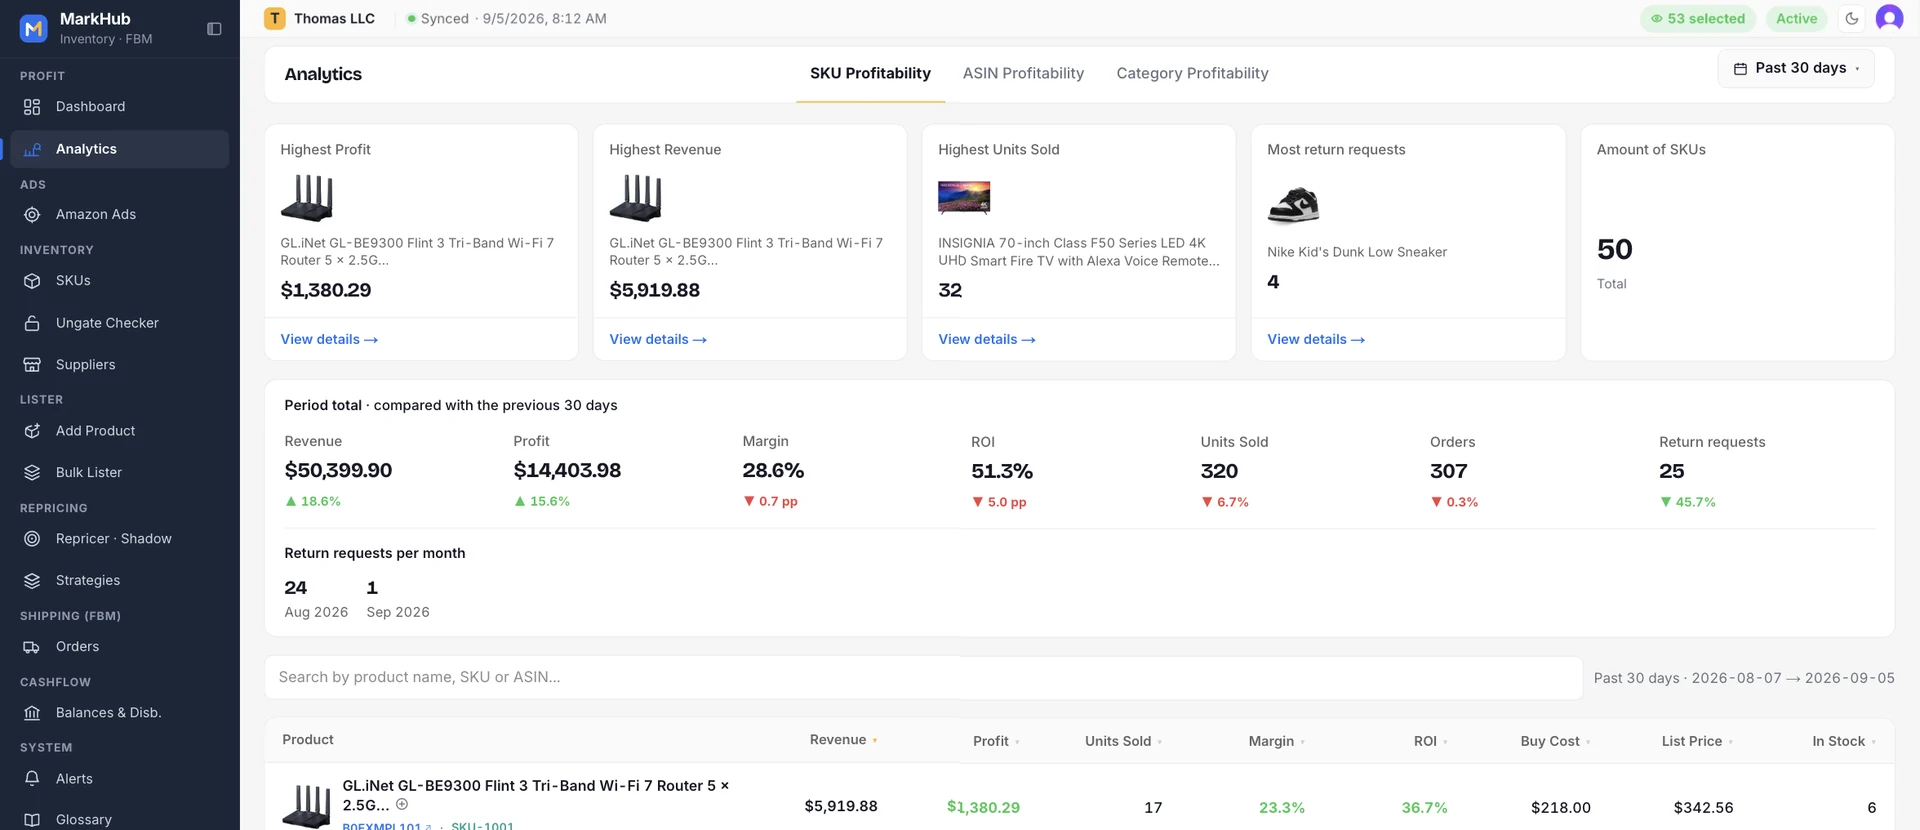1920x830 pixels.
Task: Click the Thomas LLC account badge
Action: coord(319,18)
